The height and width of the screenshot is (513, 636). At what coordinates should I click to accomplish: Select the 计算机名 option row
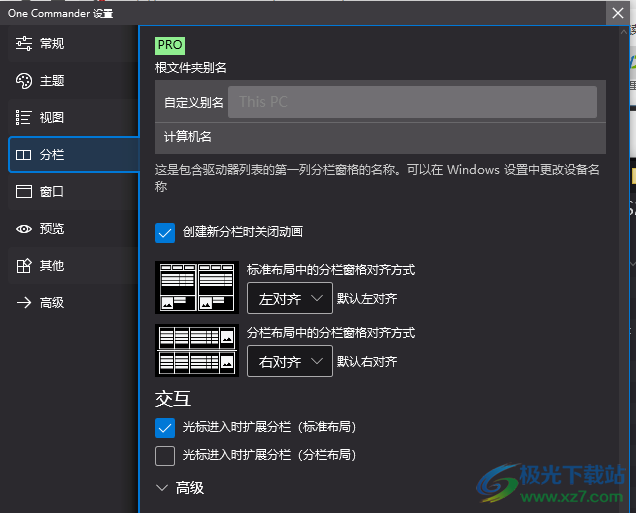pos(380,137)
